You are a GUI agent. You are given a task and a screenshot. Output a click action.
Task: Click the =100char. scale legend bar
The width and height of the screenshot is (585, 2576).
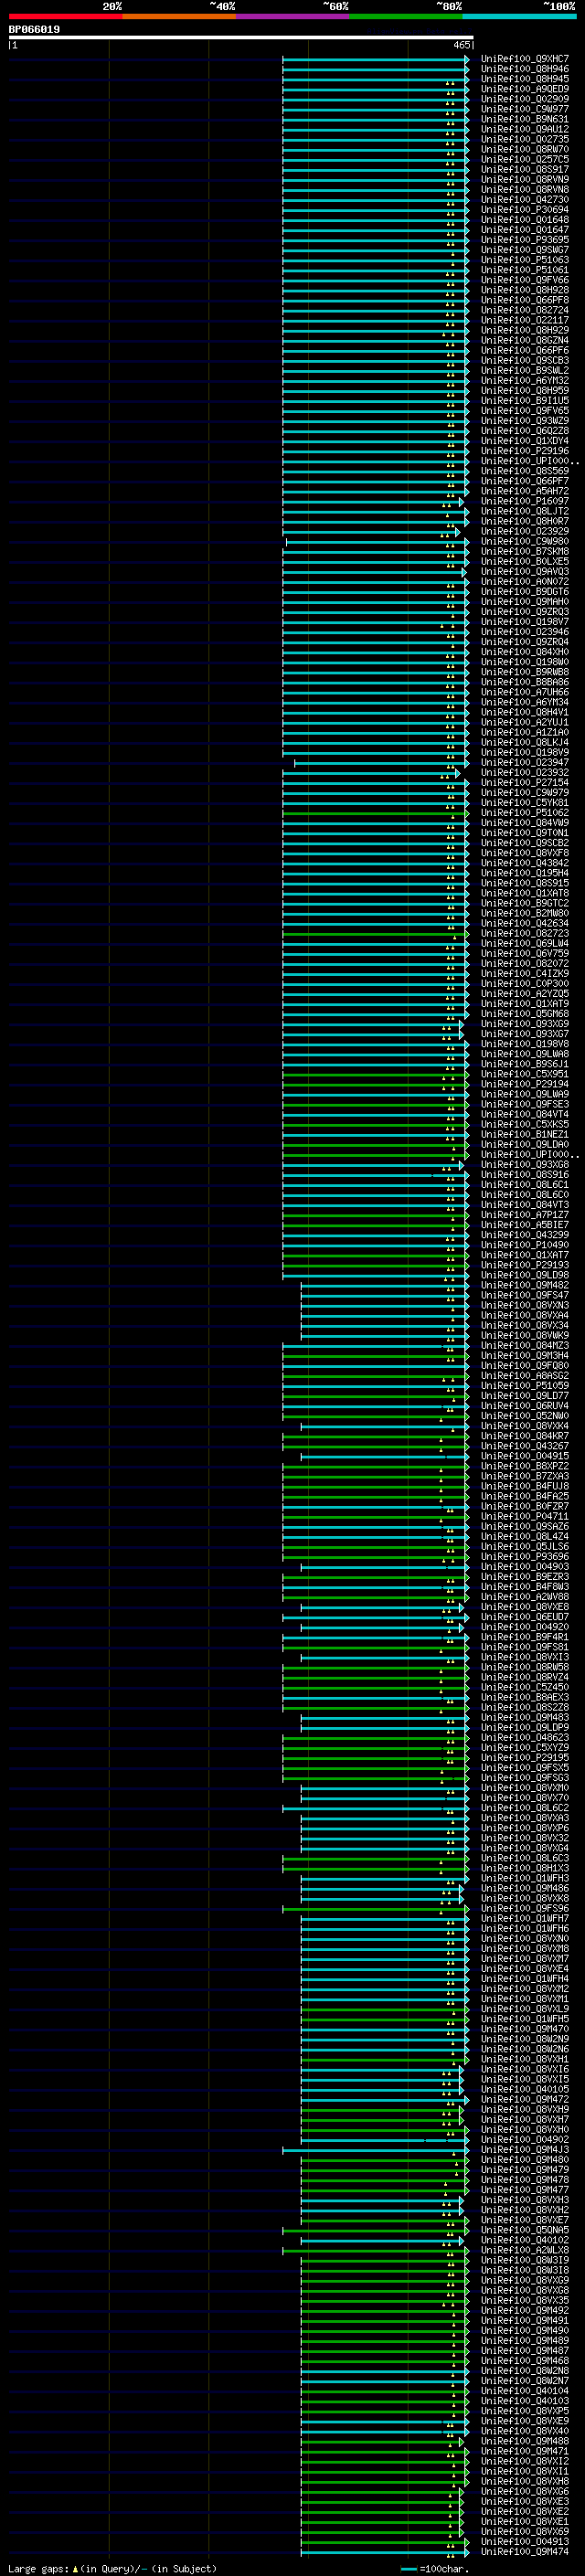(408, 2569)
